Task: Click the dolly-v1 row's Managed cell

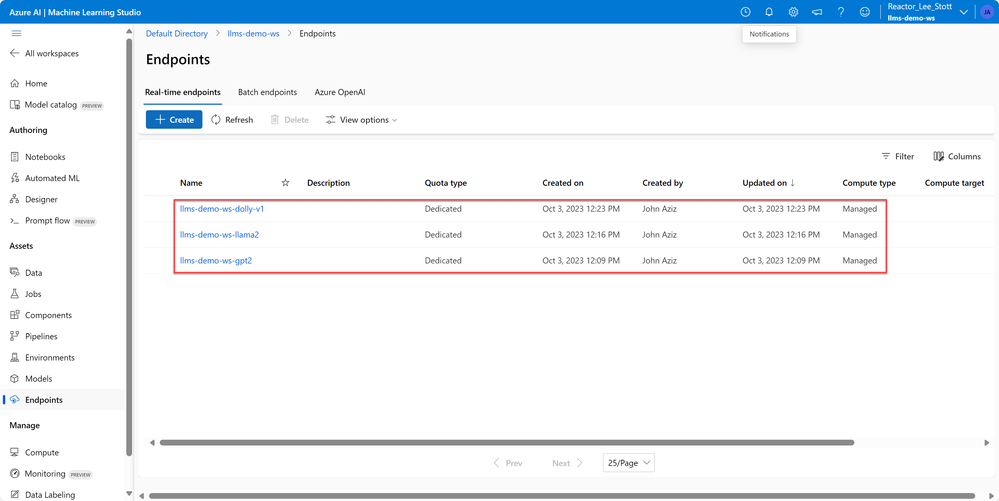Action: [859, 209]
